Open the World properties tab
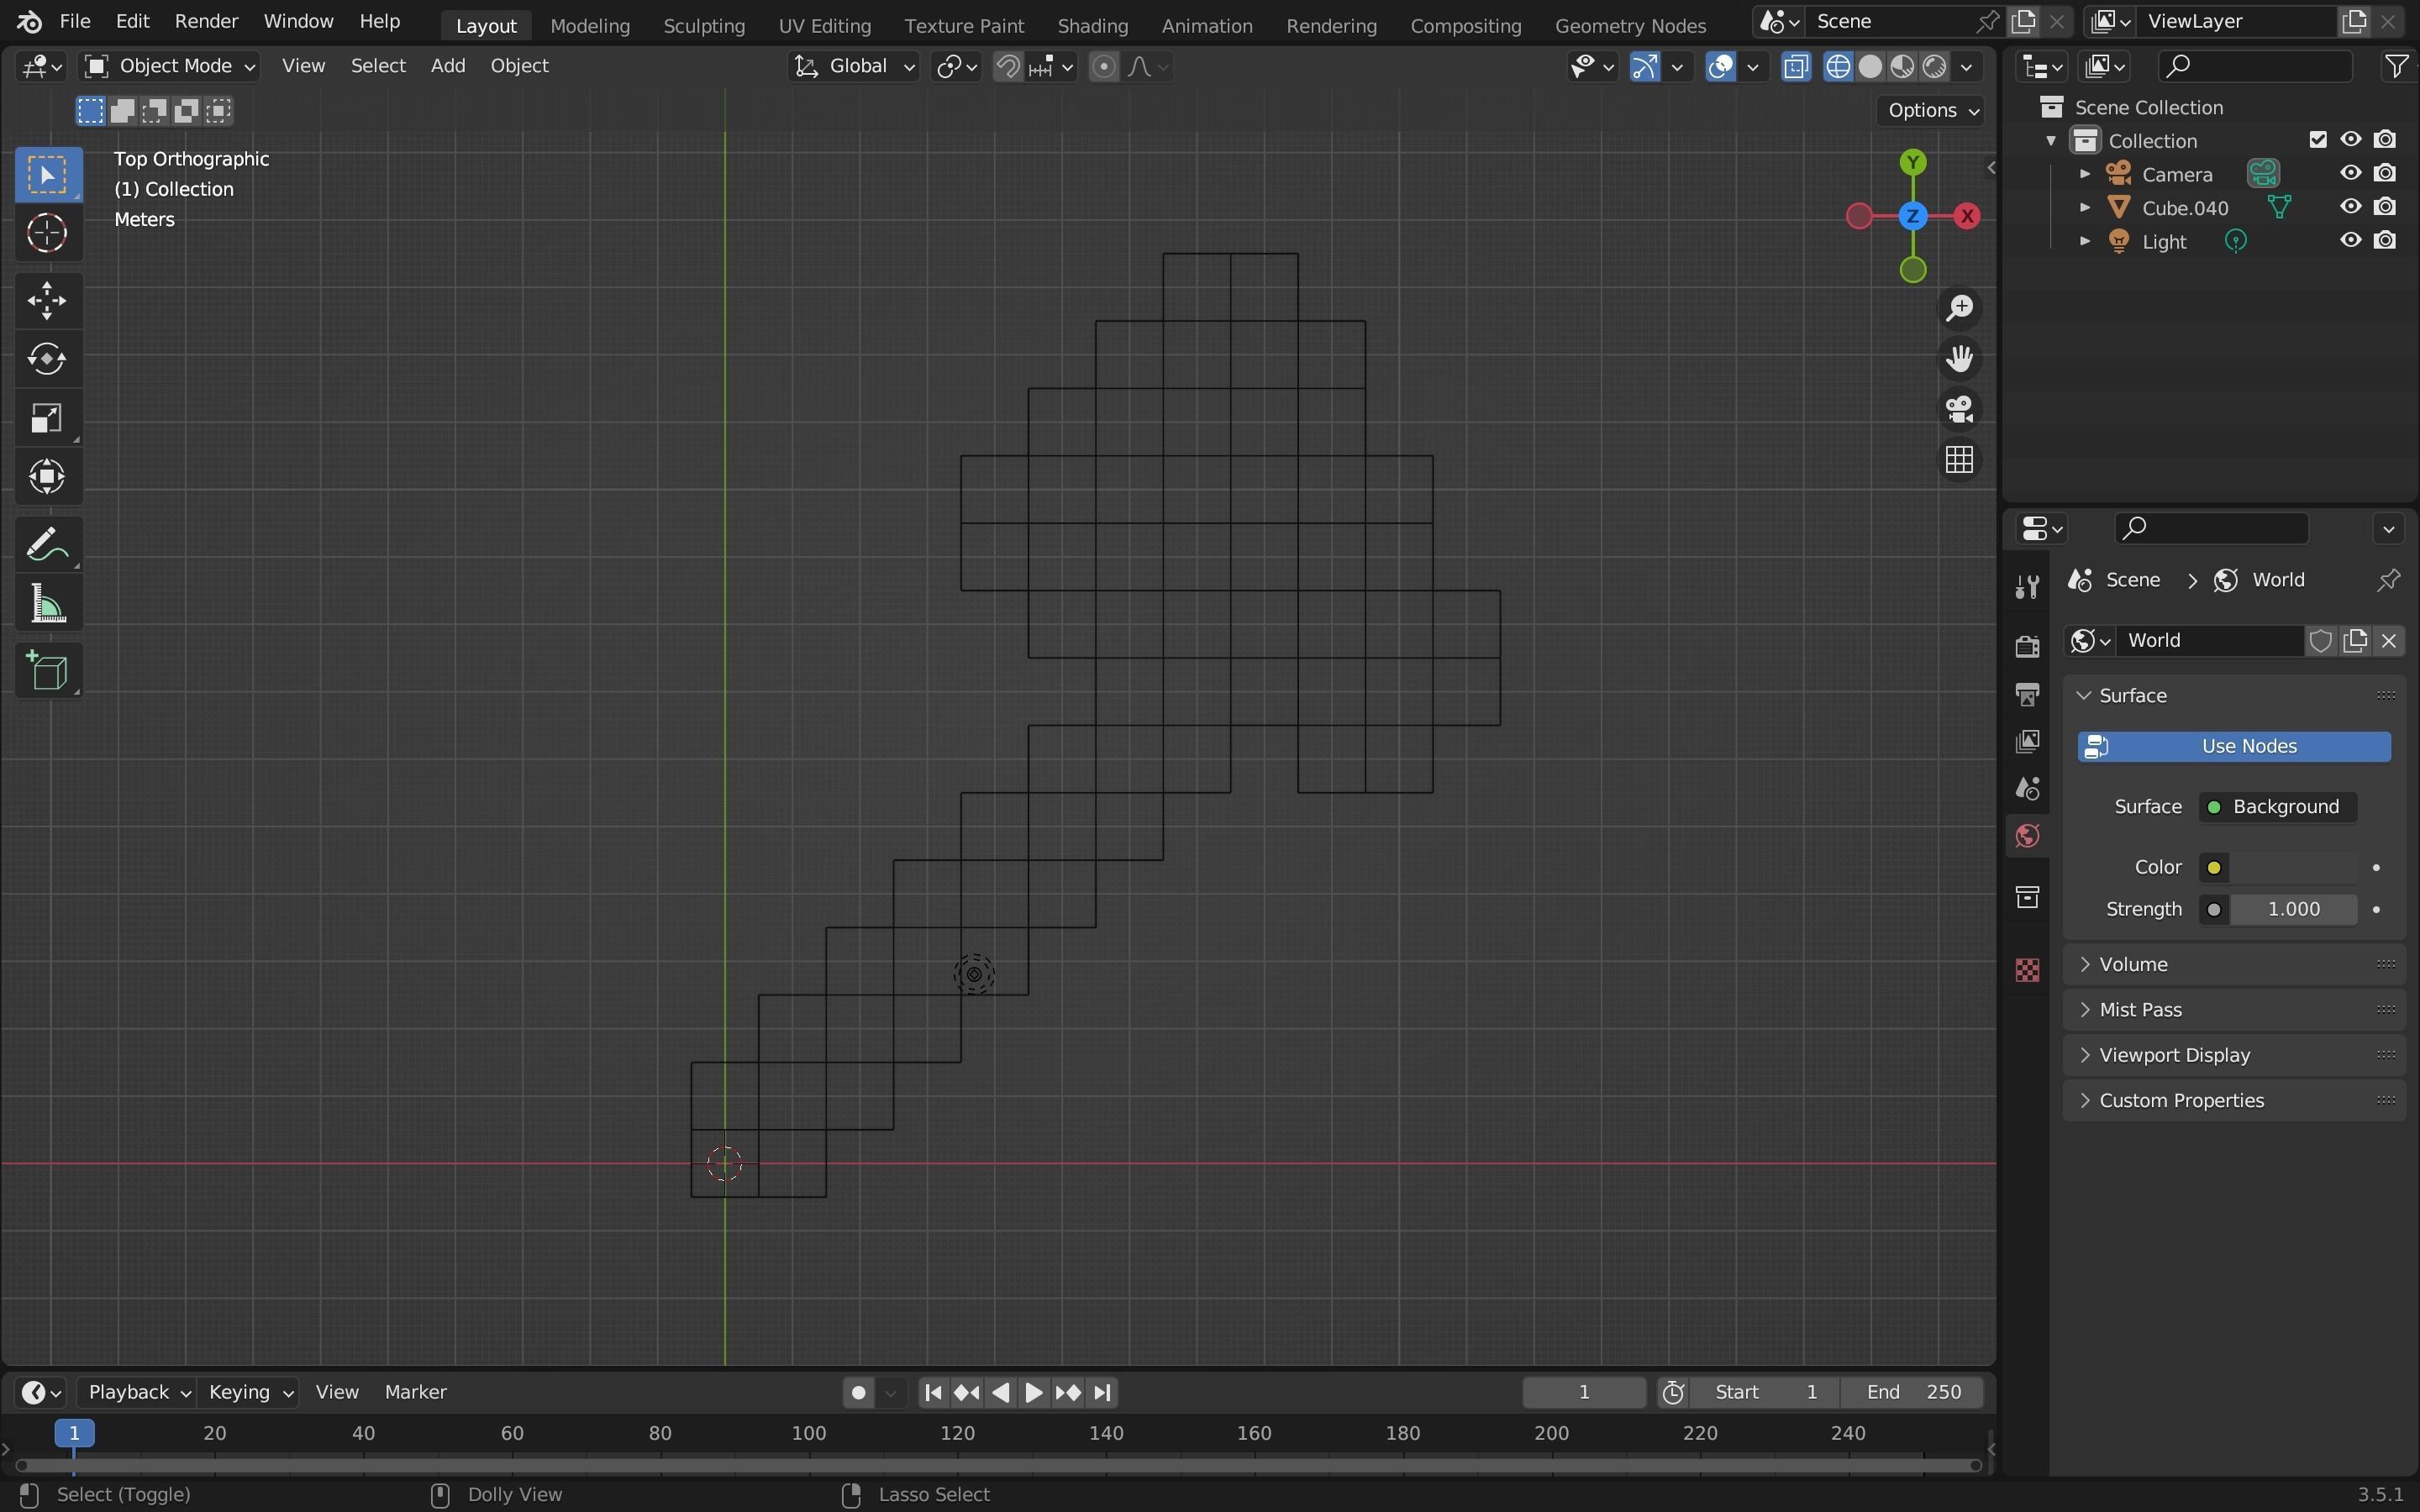The height and width of the screenshot is (1512, 2420). tap(2027, 836)
